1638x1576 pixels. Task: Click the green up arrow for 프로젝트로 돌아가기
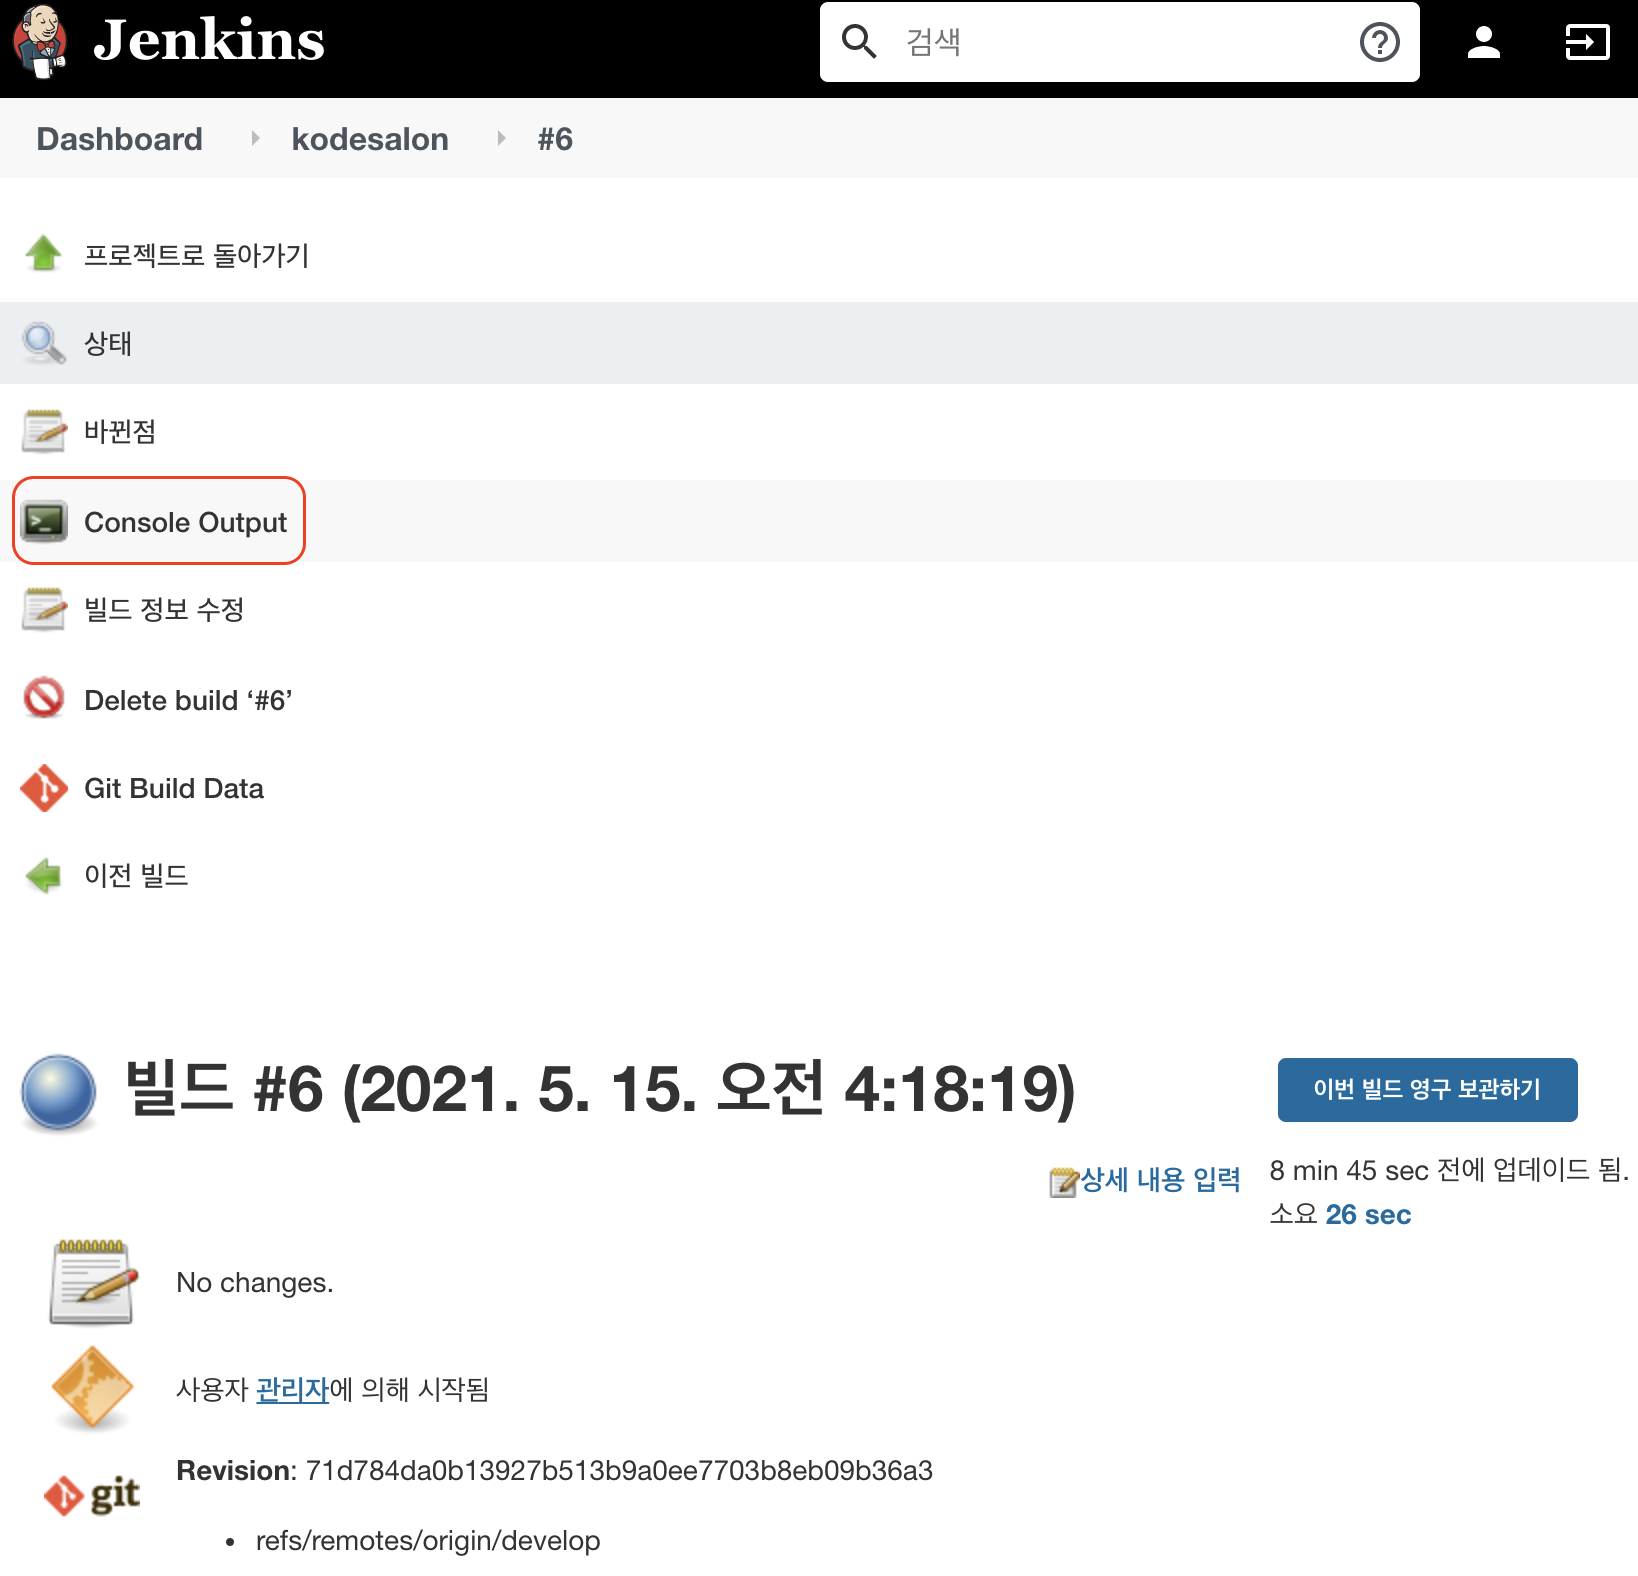pyautogui.click(x=44, y=253)
